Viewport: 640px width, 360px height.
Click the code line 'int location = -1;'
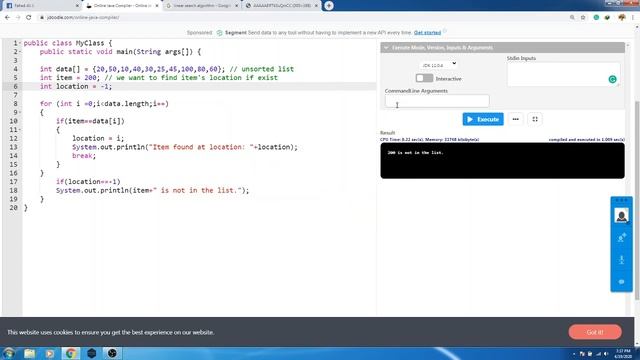[76, 87]
